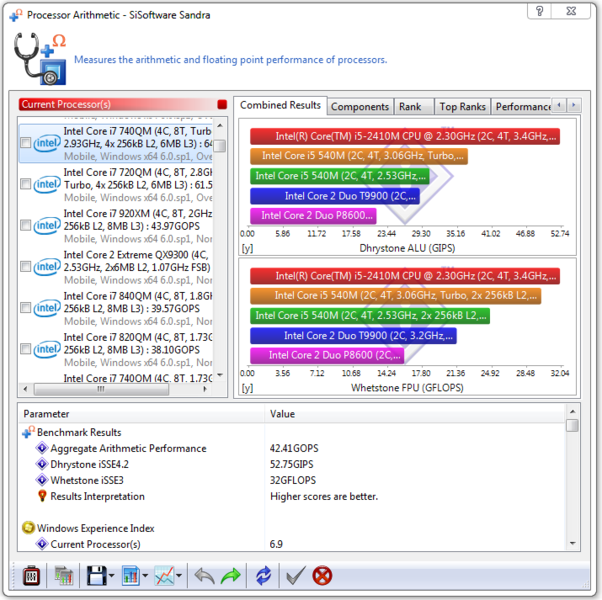
Task: Open the save icon dropdown arrow
Action: pos(111,576)
